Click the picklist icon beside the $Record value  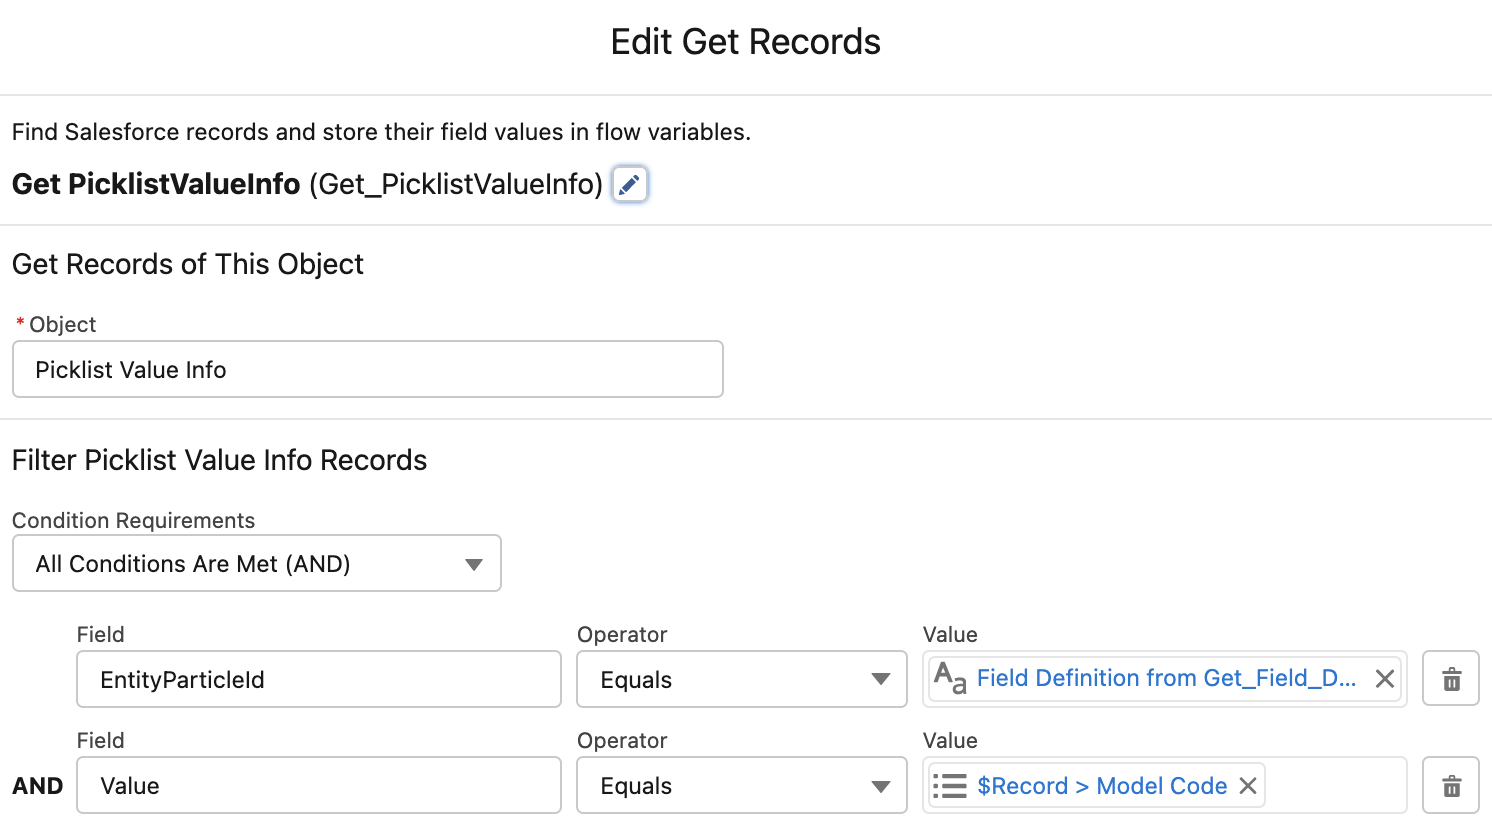point(949,785)
